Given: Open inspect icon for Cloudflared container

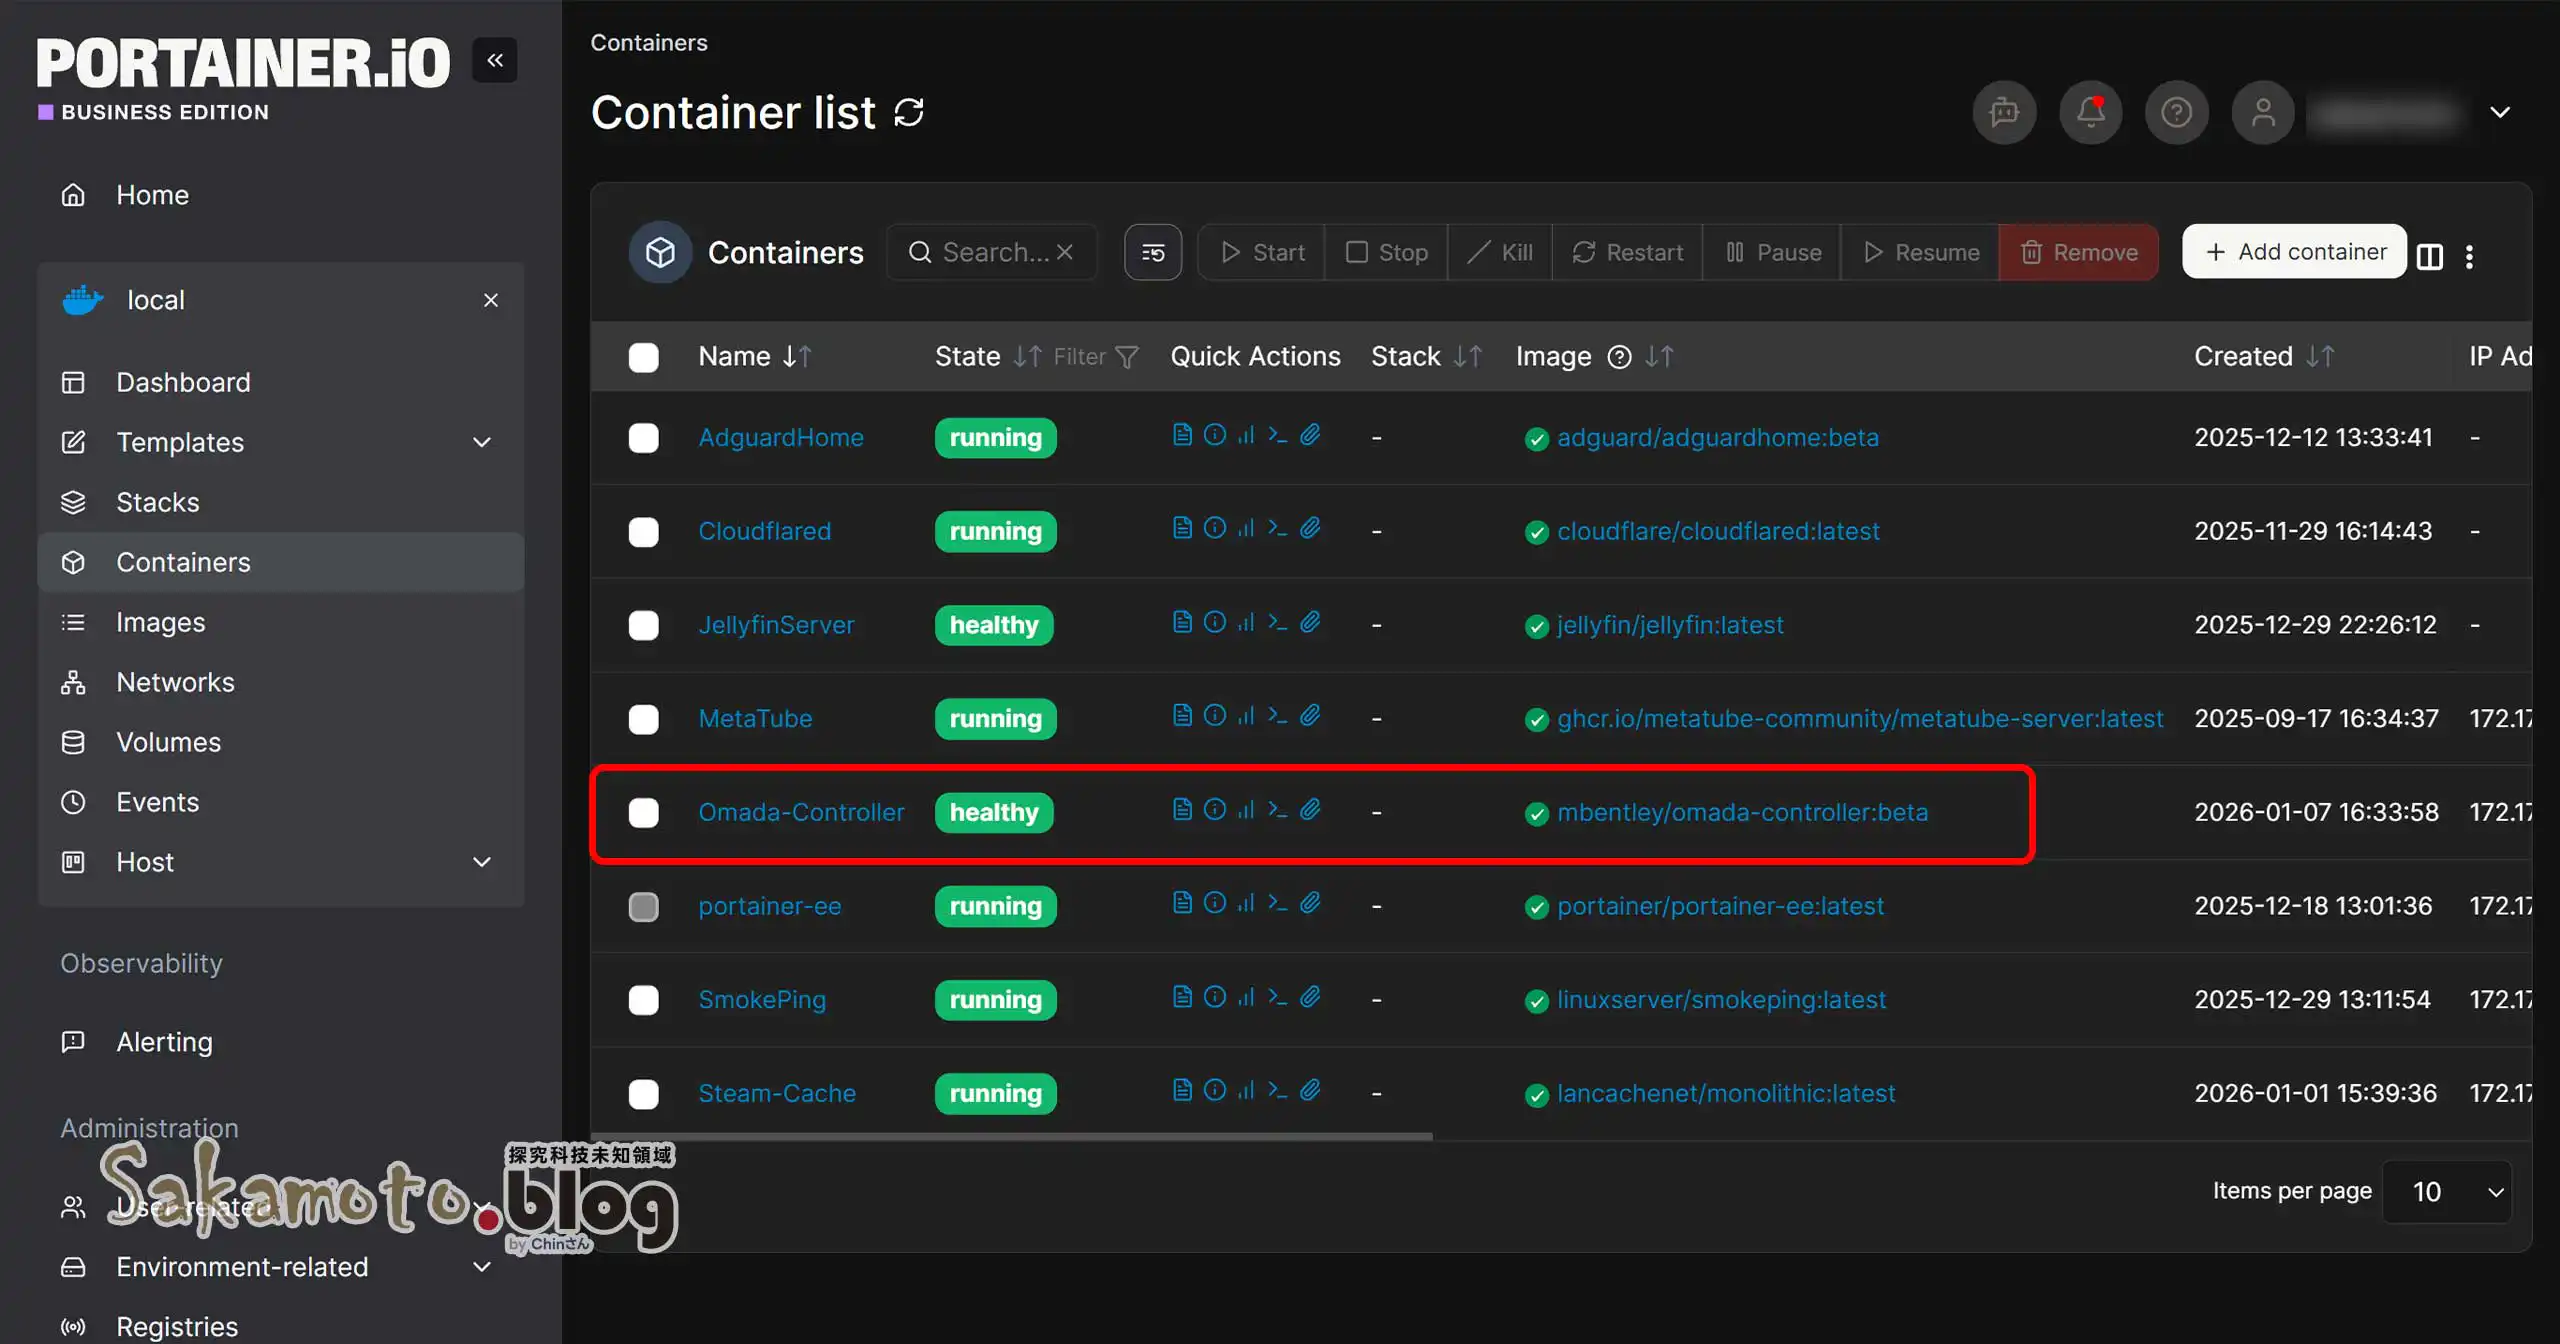Looking at the screenshot, I should (x=1214, y=528).
